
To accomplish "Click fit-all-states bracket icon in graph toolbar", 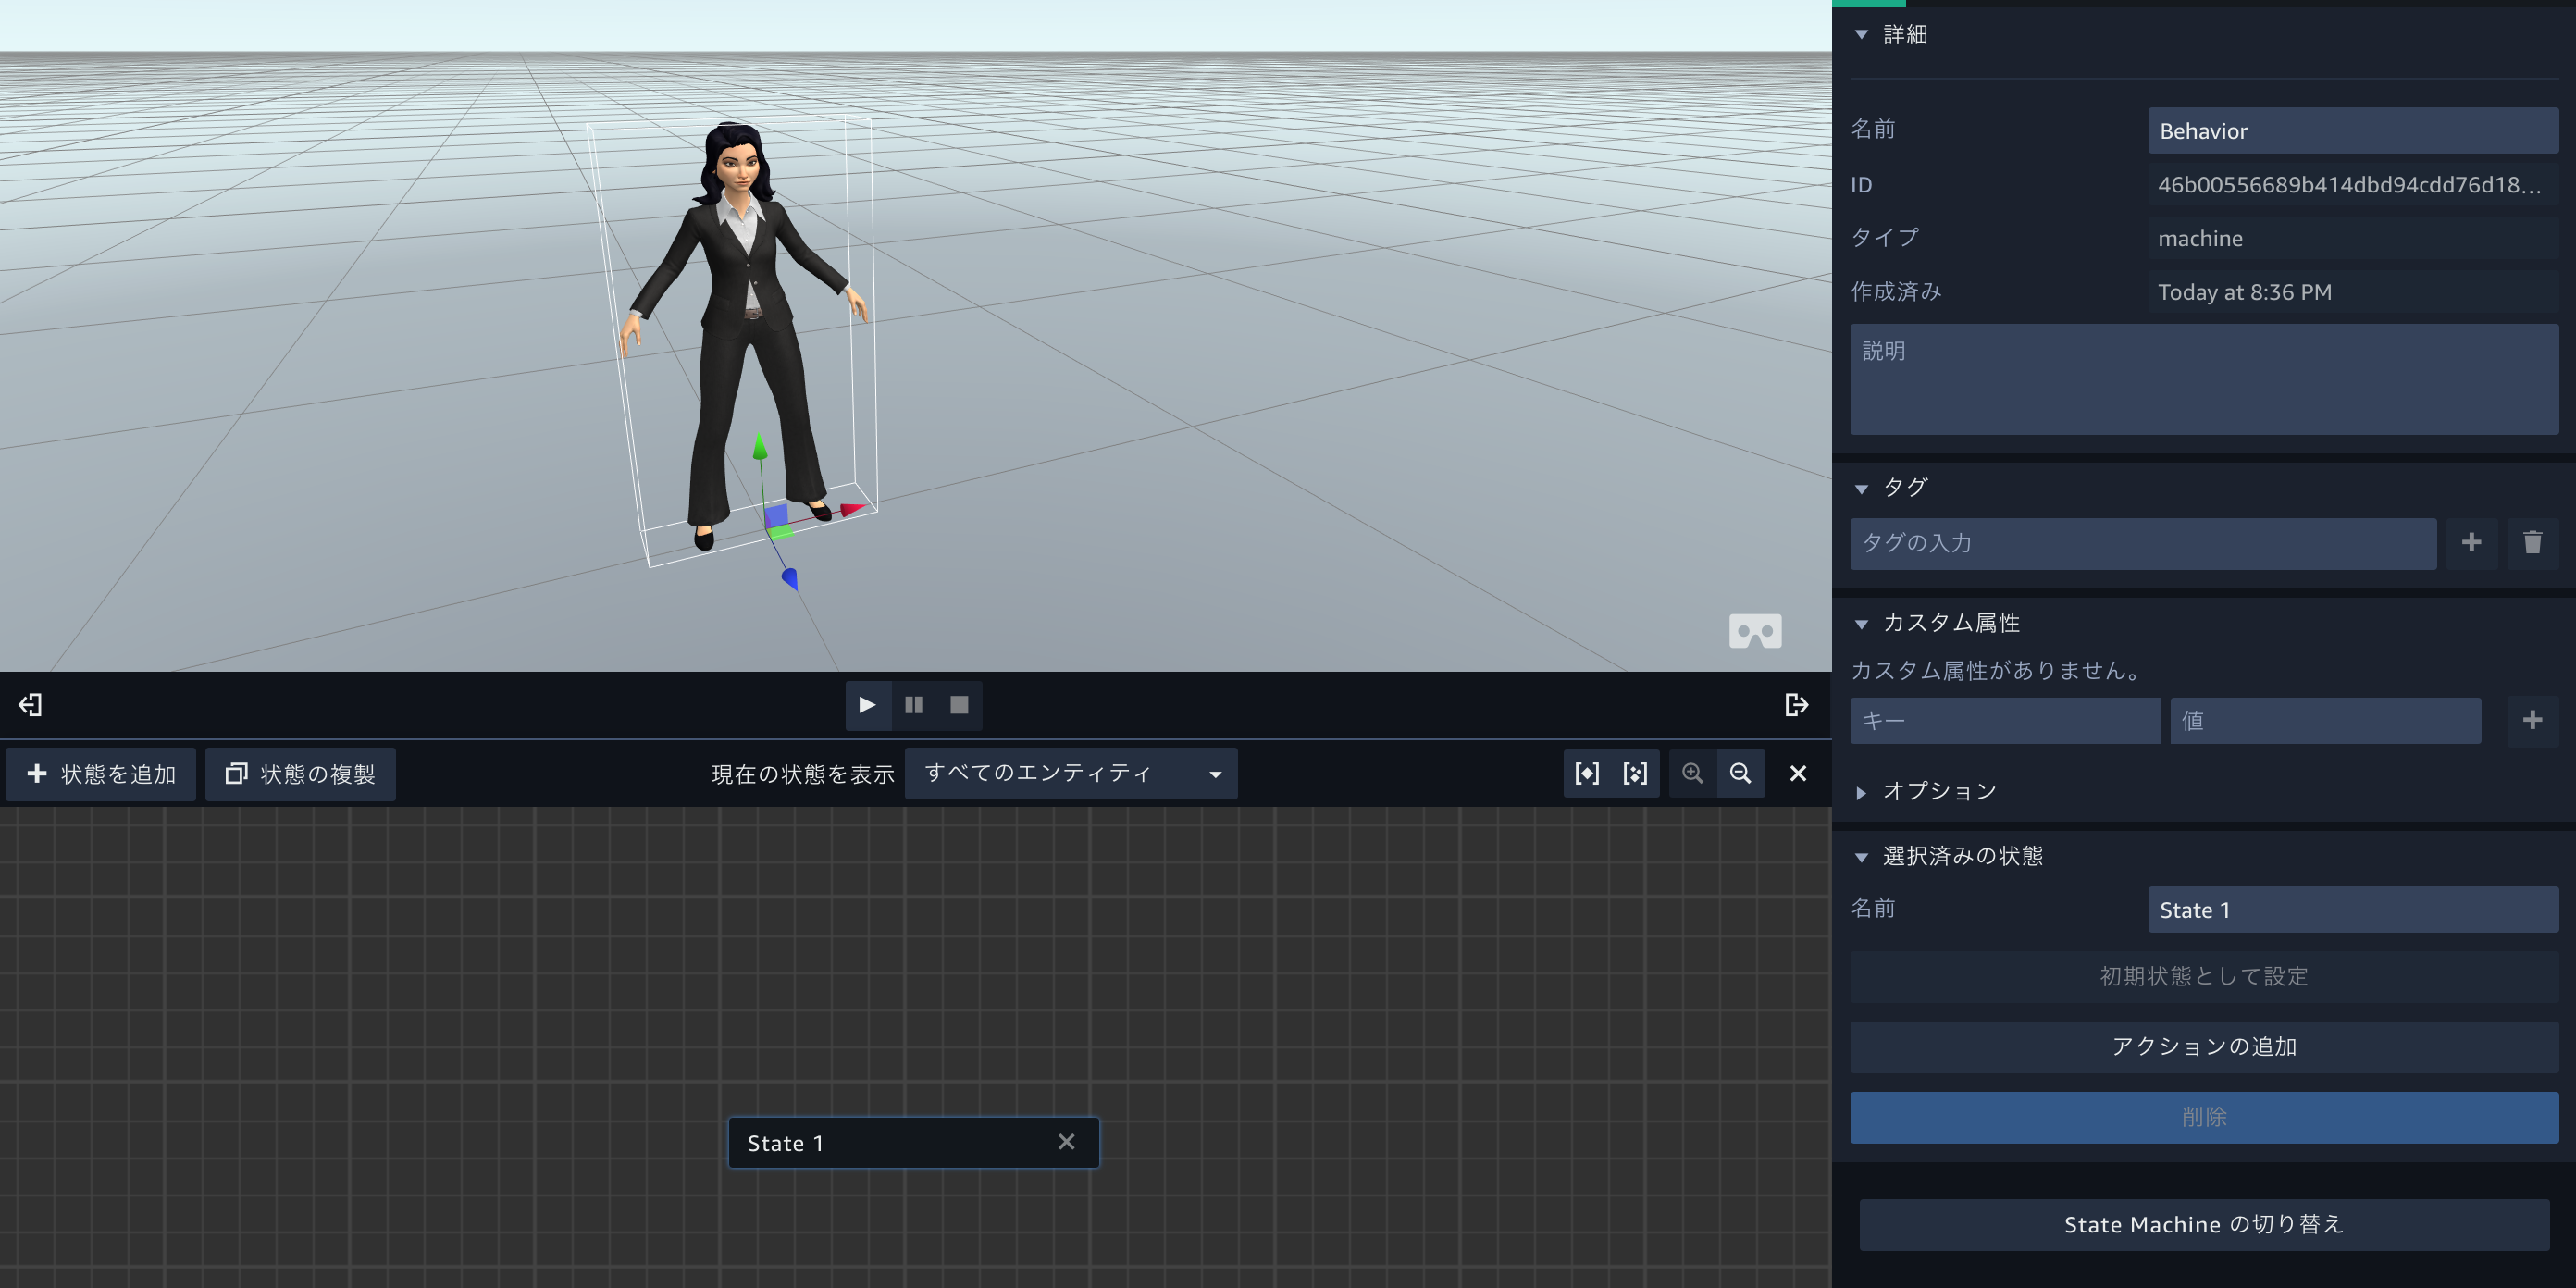I will click(1586, 773).
